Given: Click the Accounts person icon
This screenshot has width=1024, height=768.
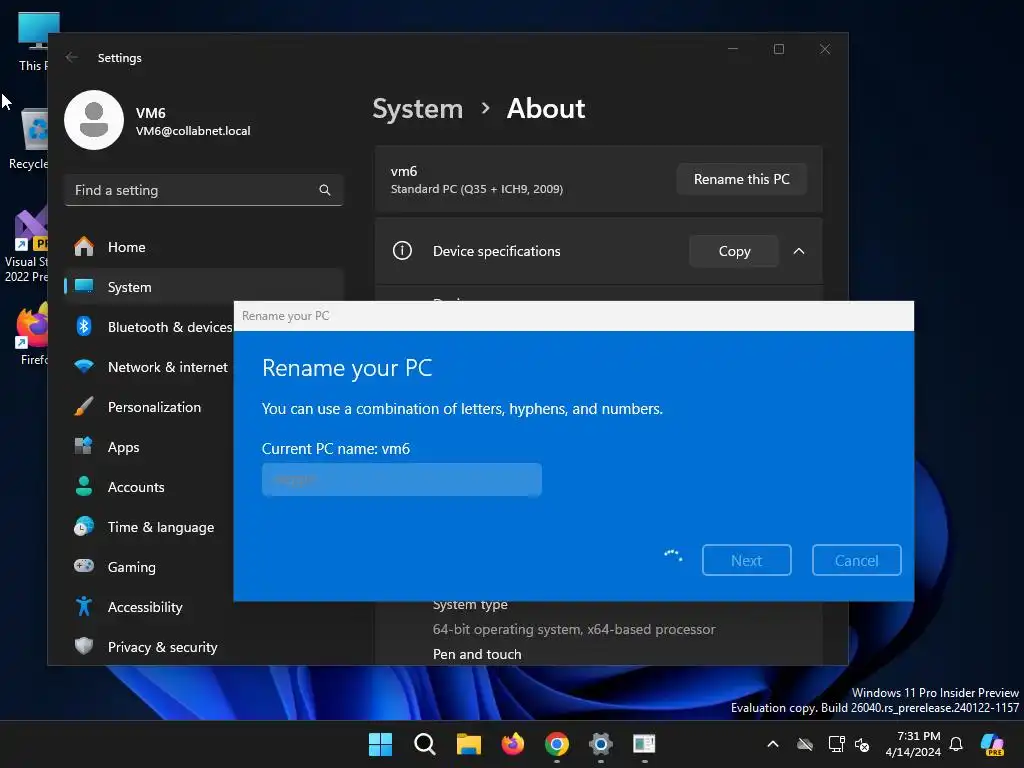Looking at the screenshot, I should pos(84,487).
